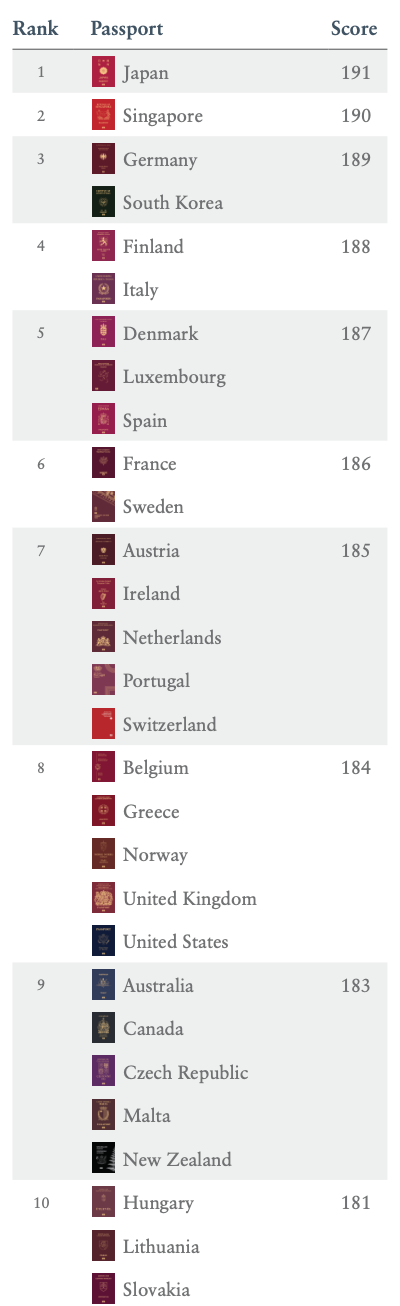Screen dimensions: 400x1306
Task: Open the United States passport icon
Action: click(x=103, y=941)
